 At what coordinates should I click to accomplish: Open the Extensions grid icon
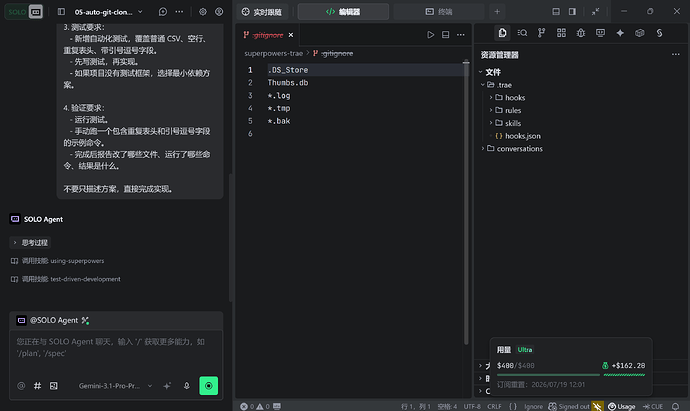[x=562, y=33]
